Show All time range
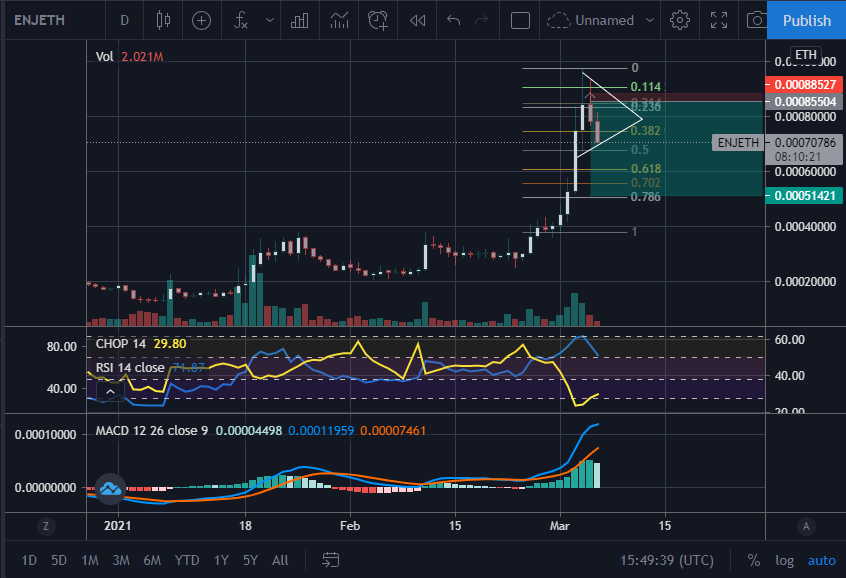This screenshot has width=846, height=578. point(280,560)
